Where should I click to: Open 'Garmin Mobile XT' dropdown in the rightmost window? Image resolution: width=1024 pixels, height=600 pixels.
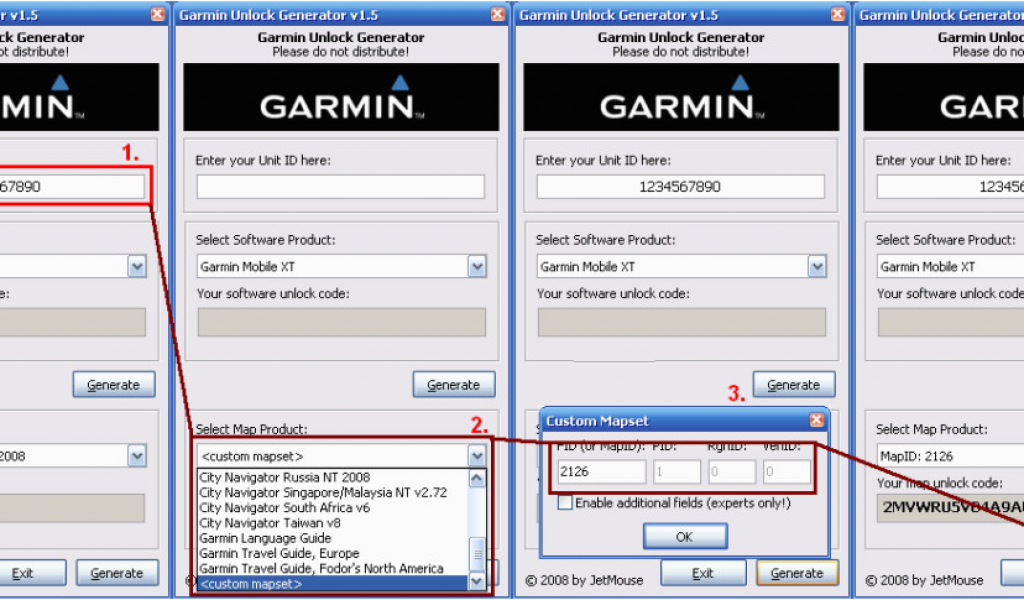950,266
